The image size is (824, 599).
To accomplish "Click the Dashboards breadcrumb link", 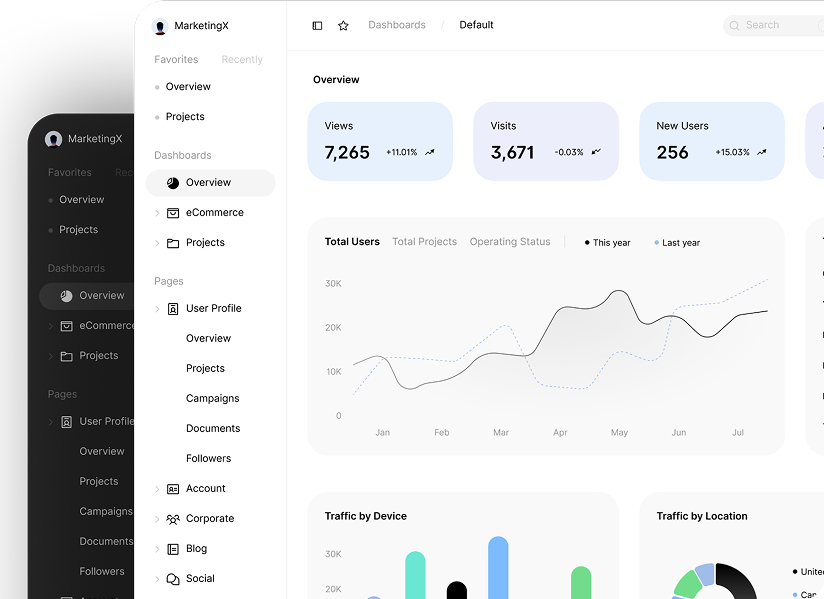I will point(396,25).
